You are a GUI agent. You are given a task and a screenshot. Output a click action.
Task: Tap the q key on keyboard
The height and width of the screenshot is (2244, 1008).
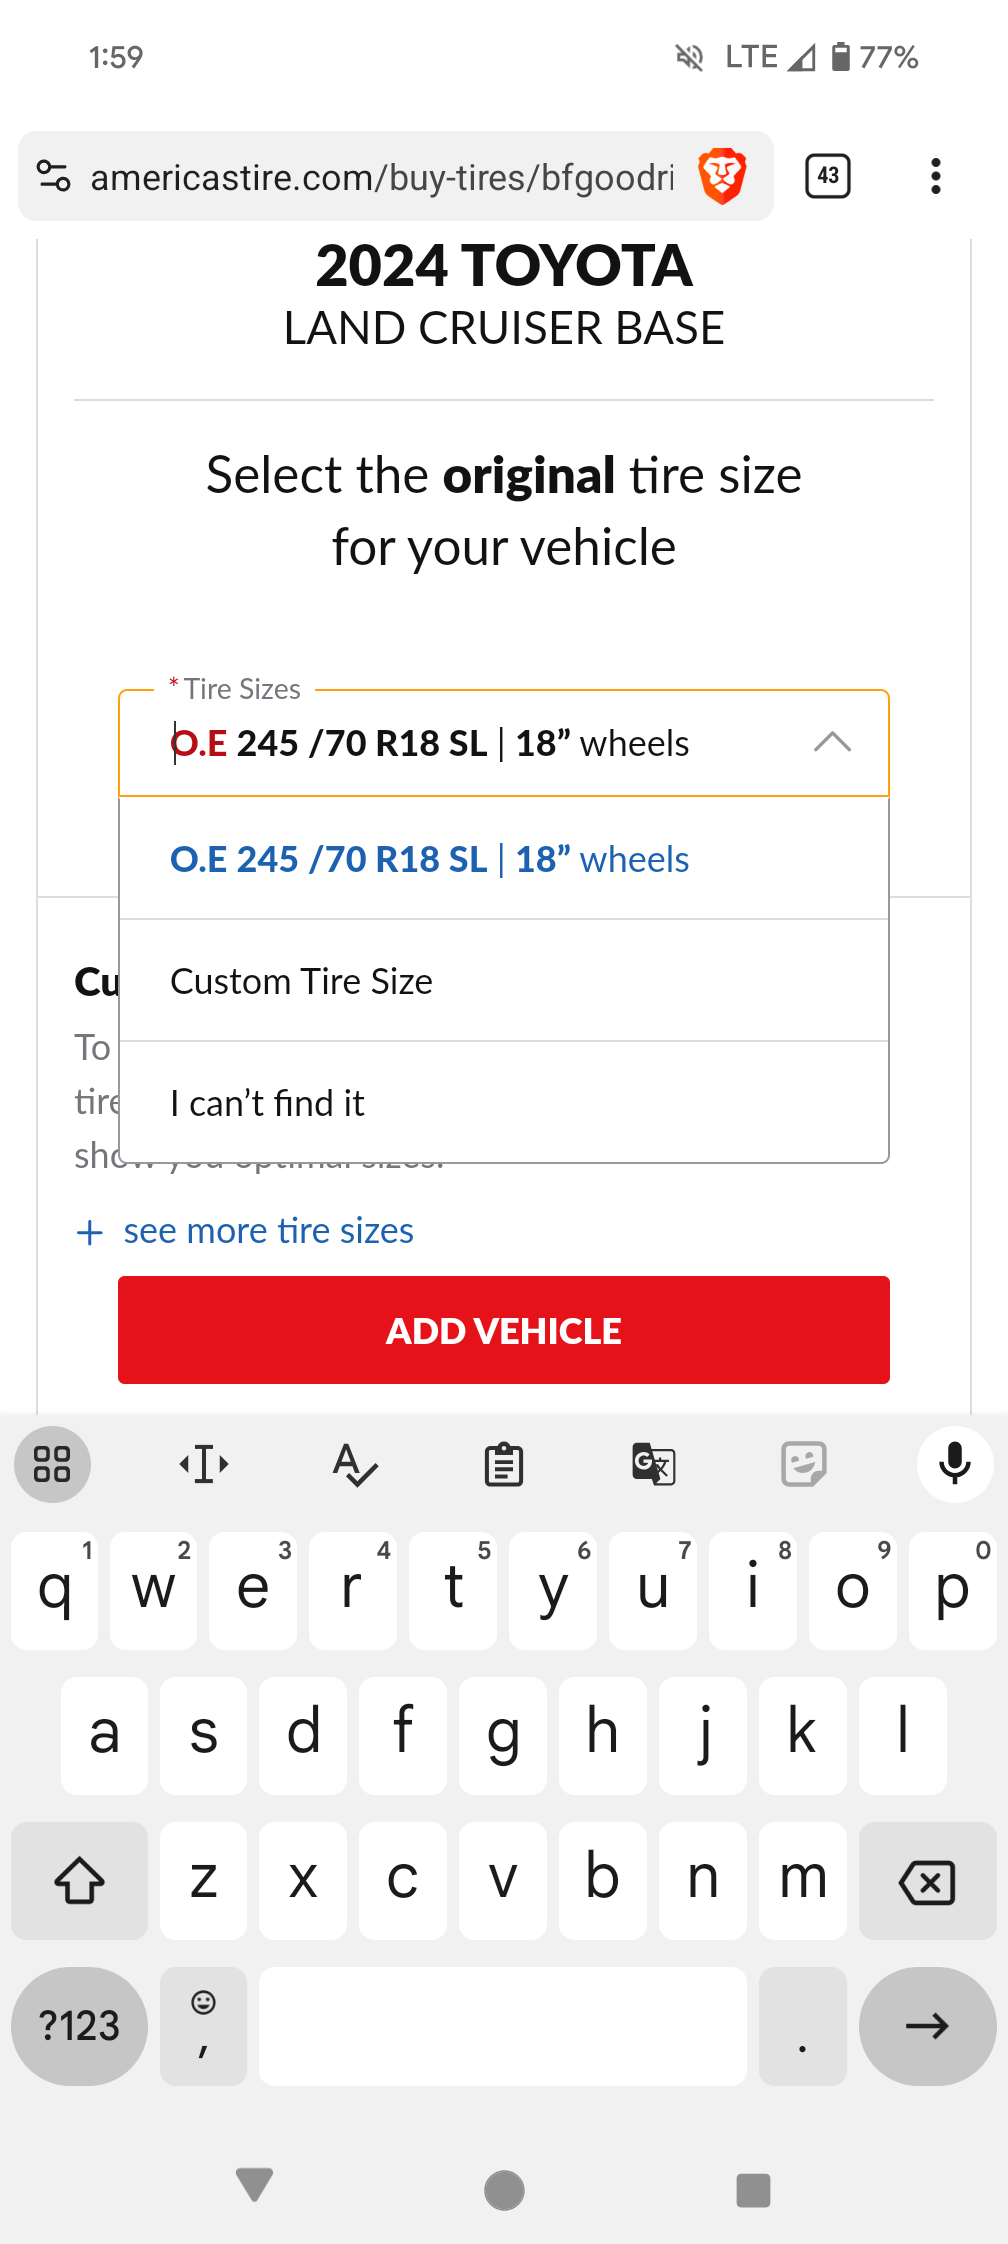coord(55,1591)
